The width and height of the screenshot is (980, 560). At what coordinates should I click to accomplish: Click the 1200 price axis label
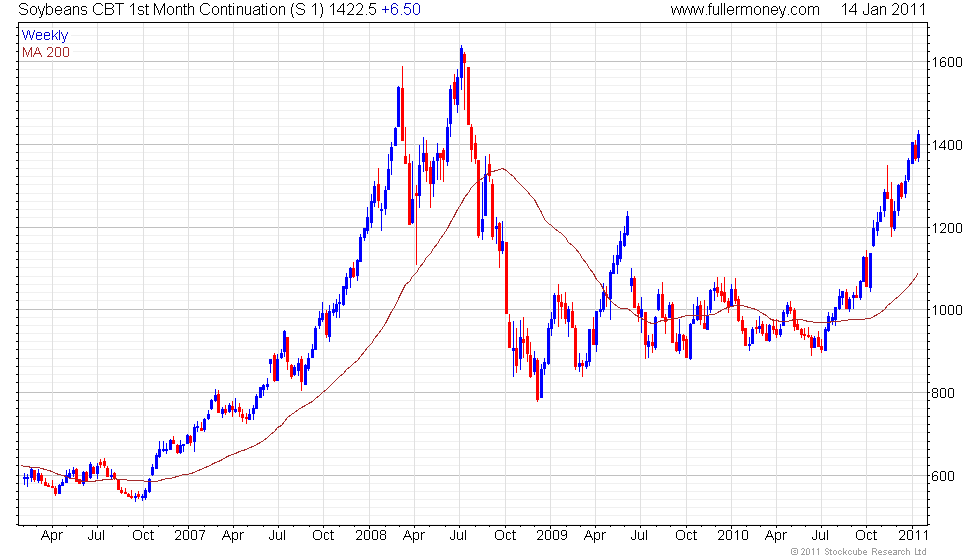pyautogui.click(x=946, y=228)
